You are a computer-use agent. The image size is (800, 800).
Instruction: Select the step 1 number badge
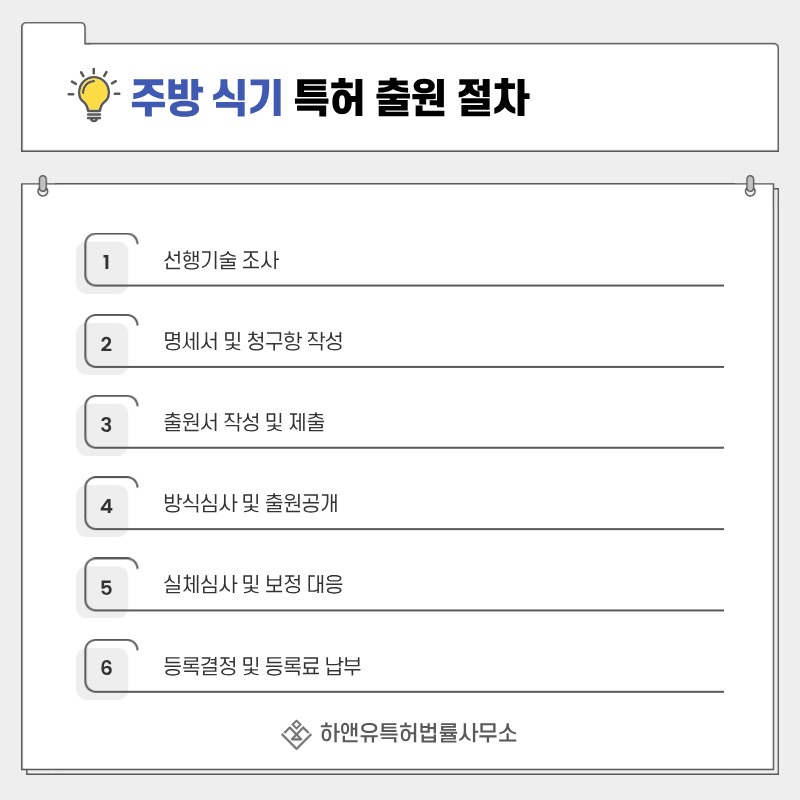(106, 263)
